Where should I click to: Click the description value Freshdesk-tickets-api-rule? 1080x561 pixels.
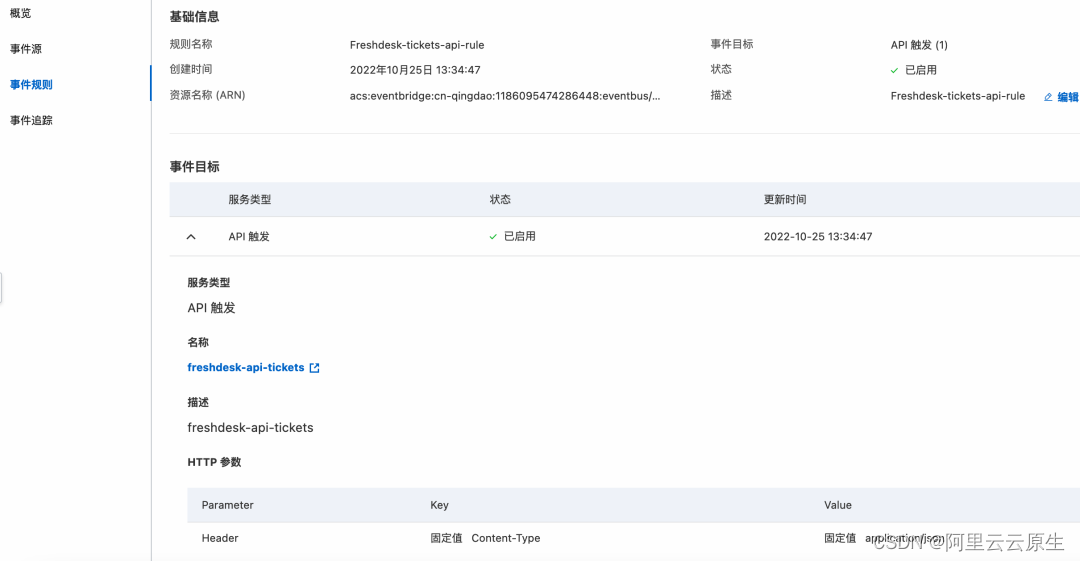(x=957, y=96)
